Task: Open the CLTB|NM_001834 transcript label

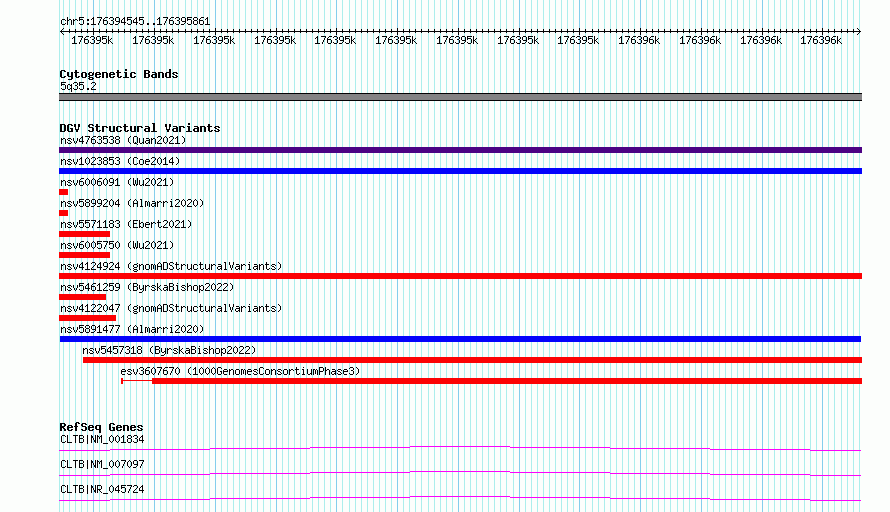Action: pyautogui.click(x=102, y=439)
